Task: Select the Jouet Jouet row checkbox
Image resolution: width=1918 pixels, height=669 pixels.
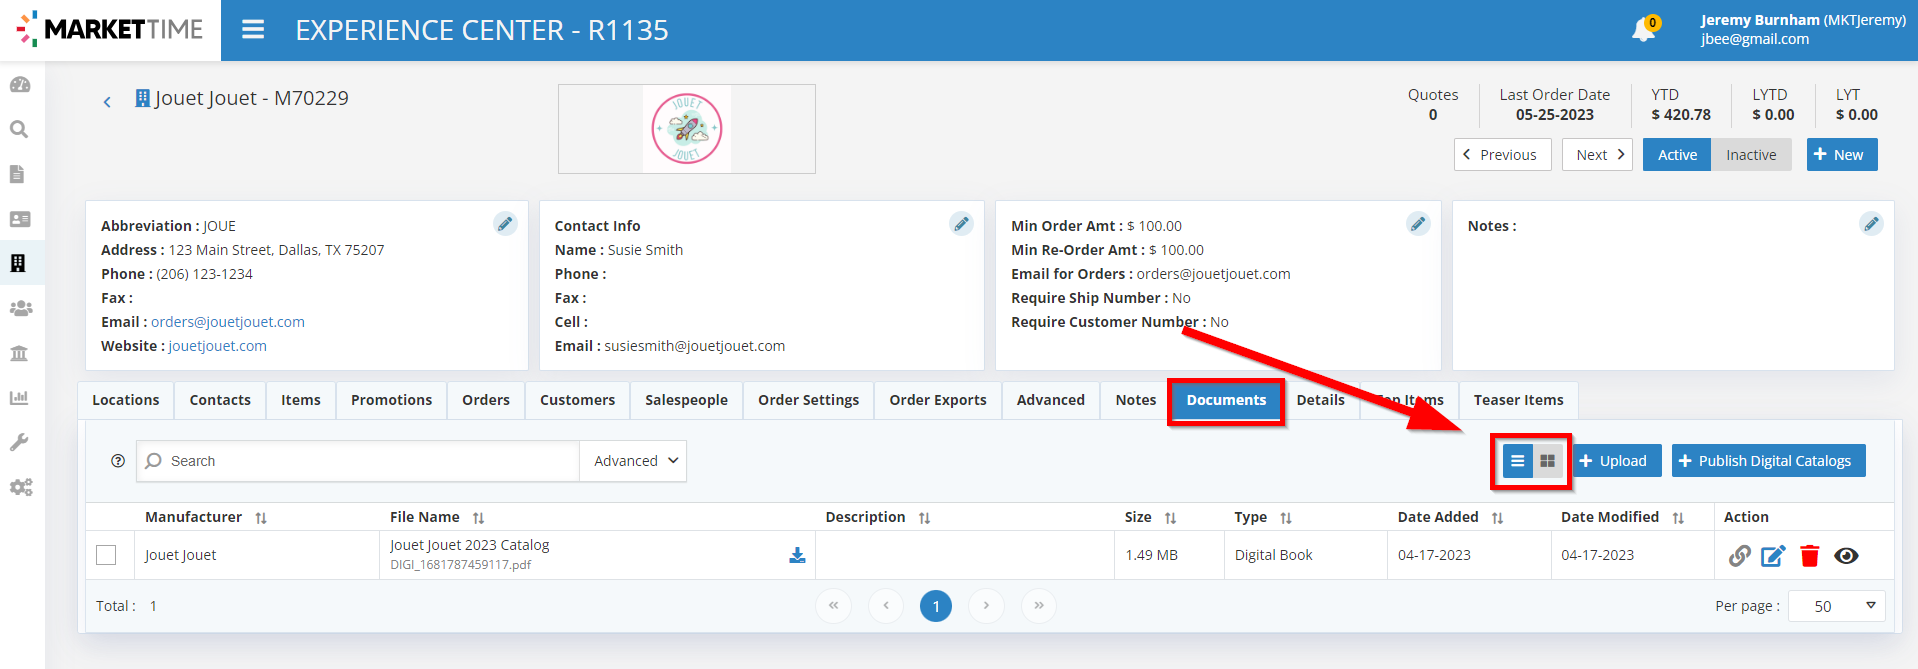Action: coord(106,555)
